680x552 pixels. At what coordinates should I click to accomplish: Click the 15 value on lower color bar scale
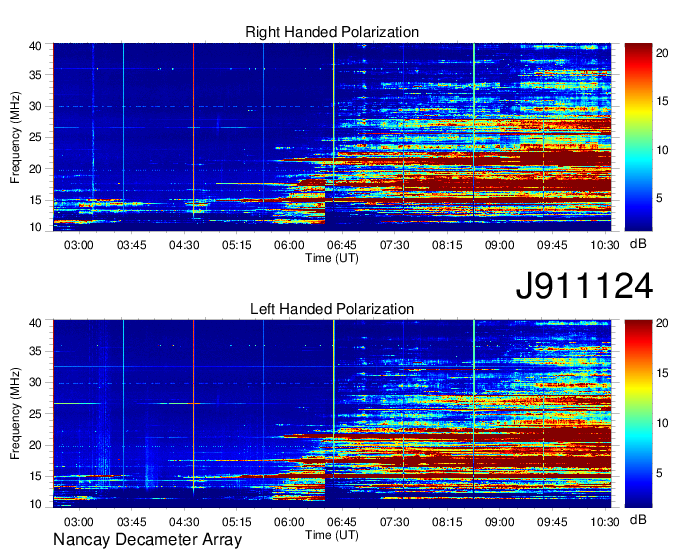(662, 373)
